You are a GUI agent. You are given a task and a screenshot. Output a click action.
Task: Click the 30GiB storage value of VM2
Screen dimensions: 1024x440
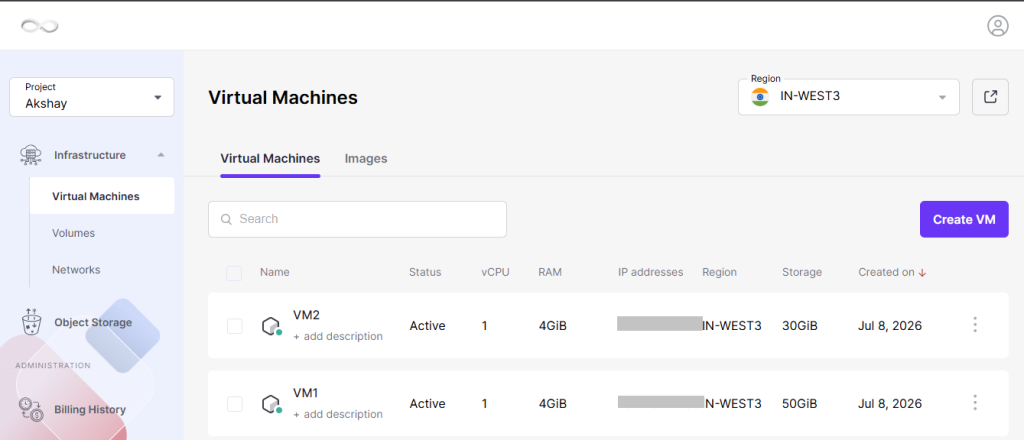click(799, 326)
